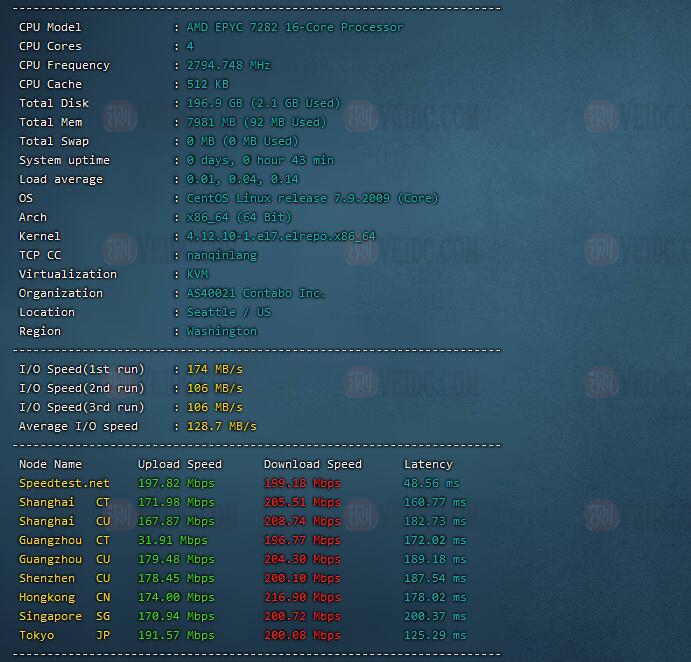Click the Region value Washington
The width and height of the screenshot is (691, 662).
click(x=222, y=331)
